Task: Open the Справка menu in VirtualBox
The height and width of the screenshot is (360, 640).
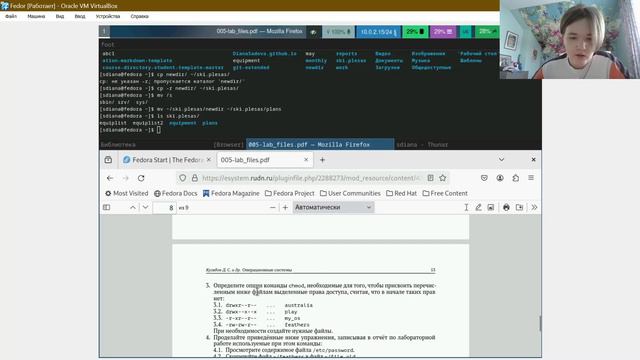Action: [139, 16]
